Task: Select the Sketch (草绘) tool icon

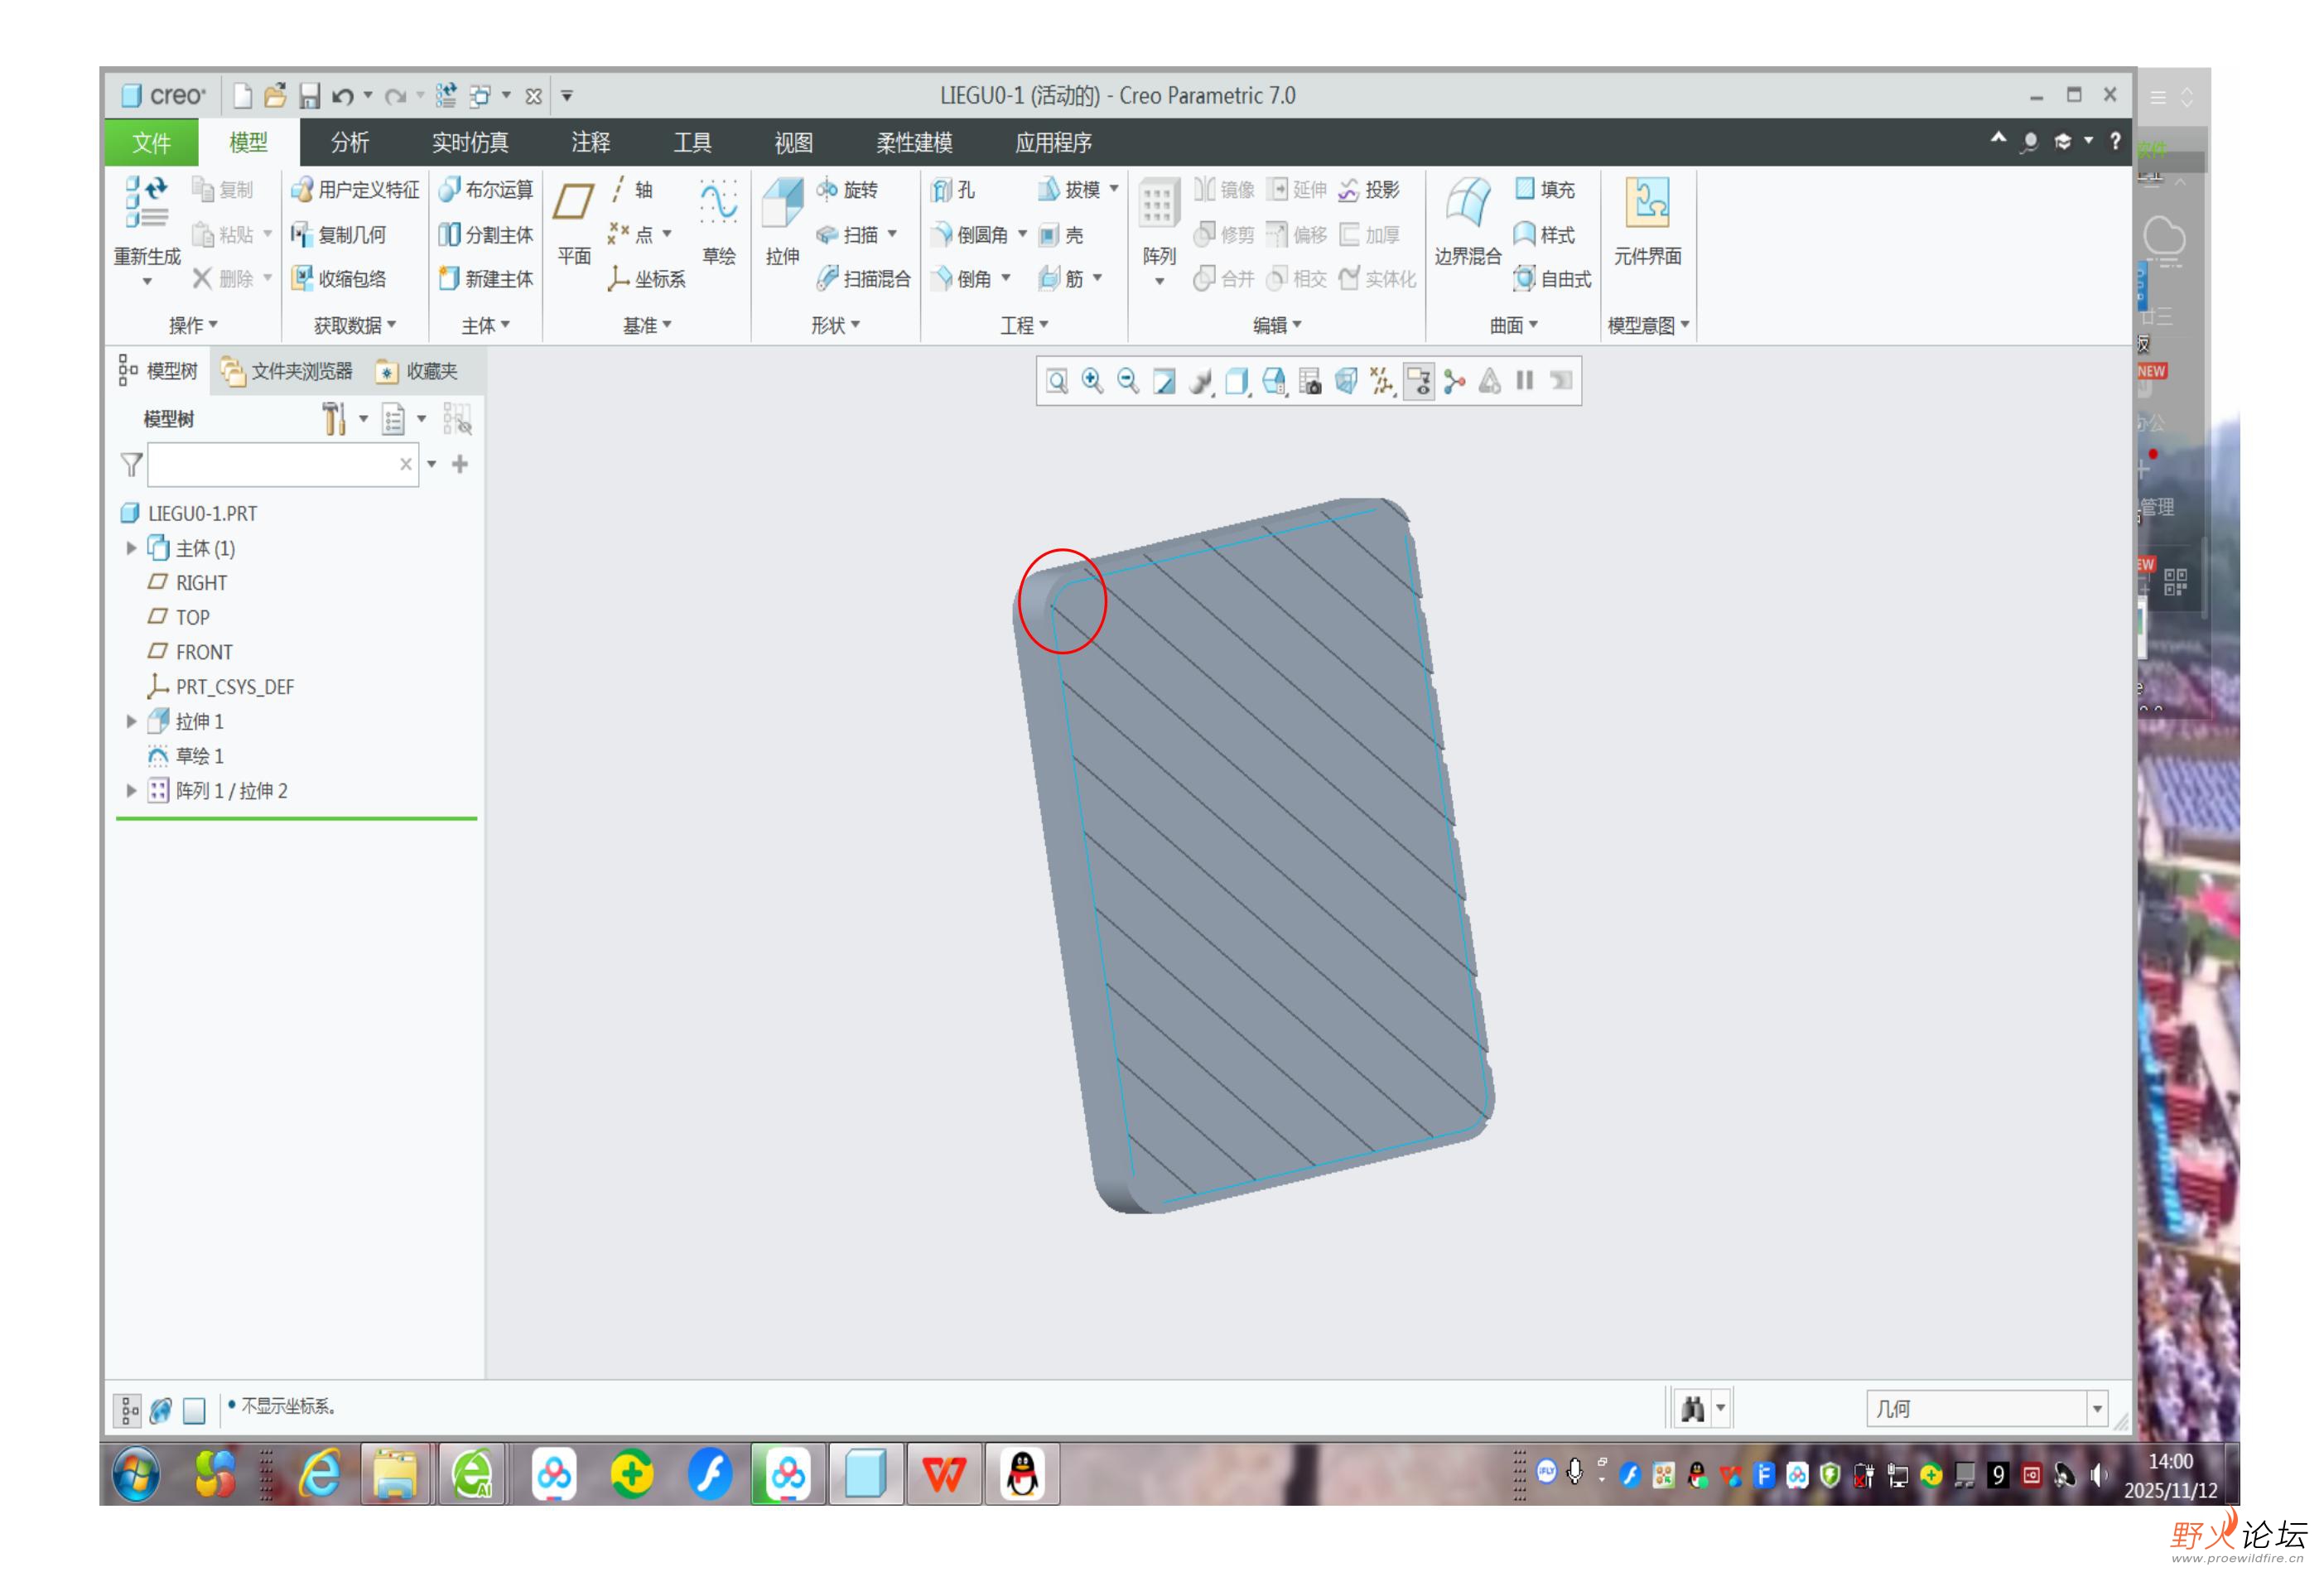Action: [x=718, y=204]
